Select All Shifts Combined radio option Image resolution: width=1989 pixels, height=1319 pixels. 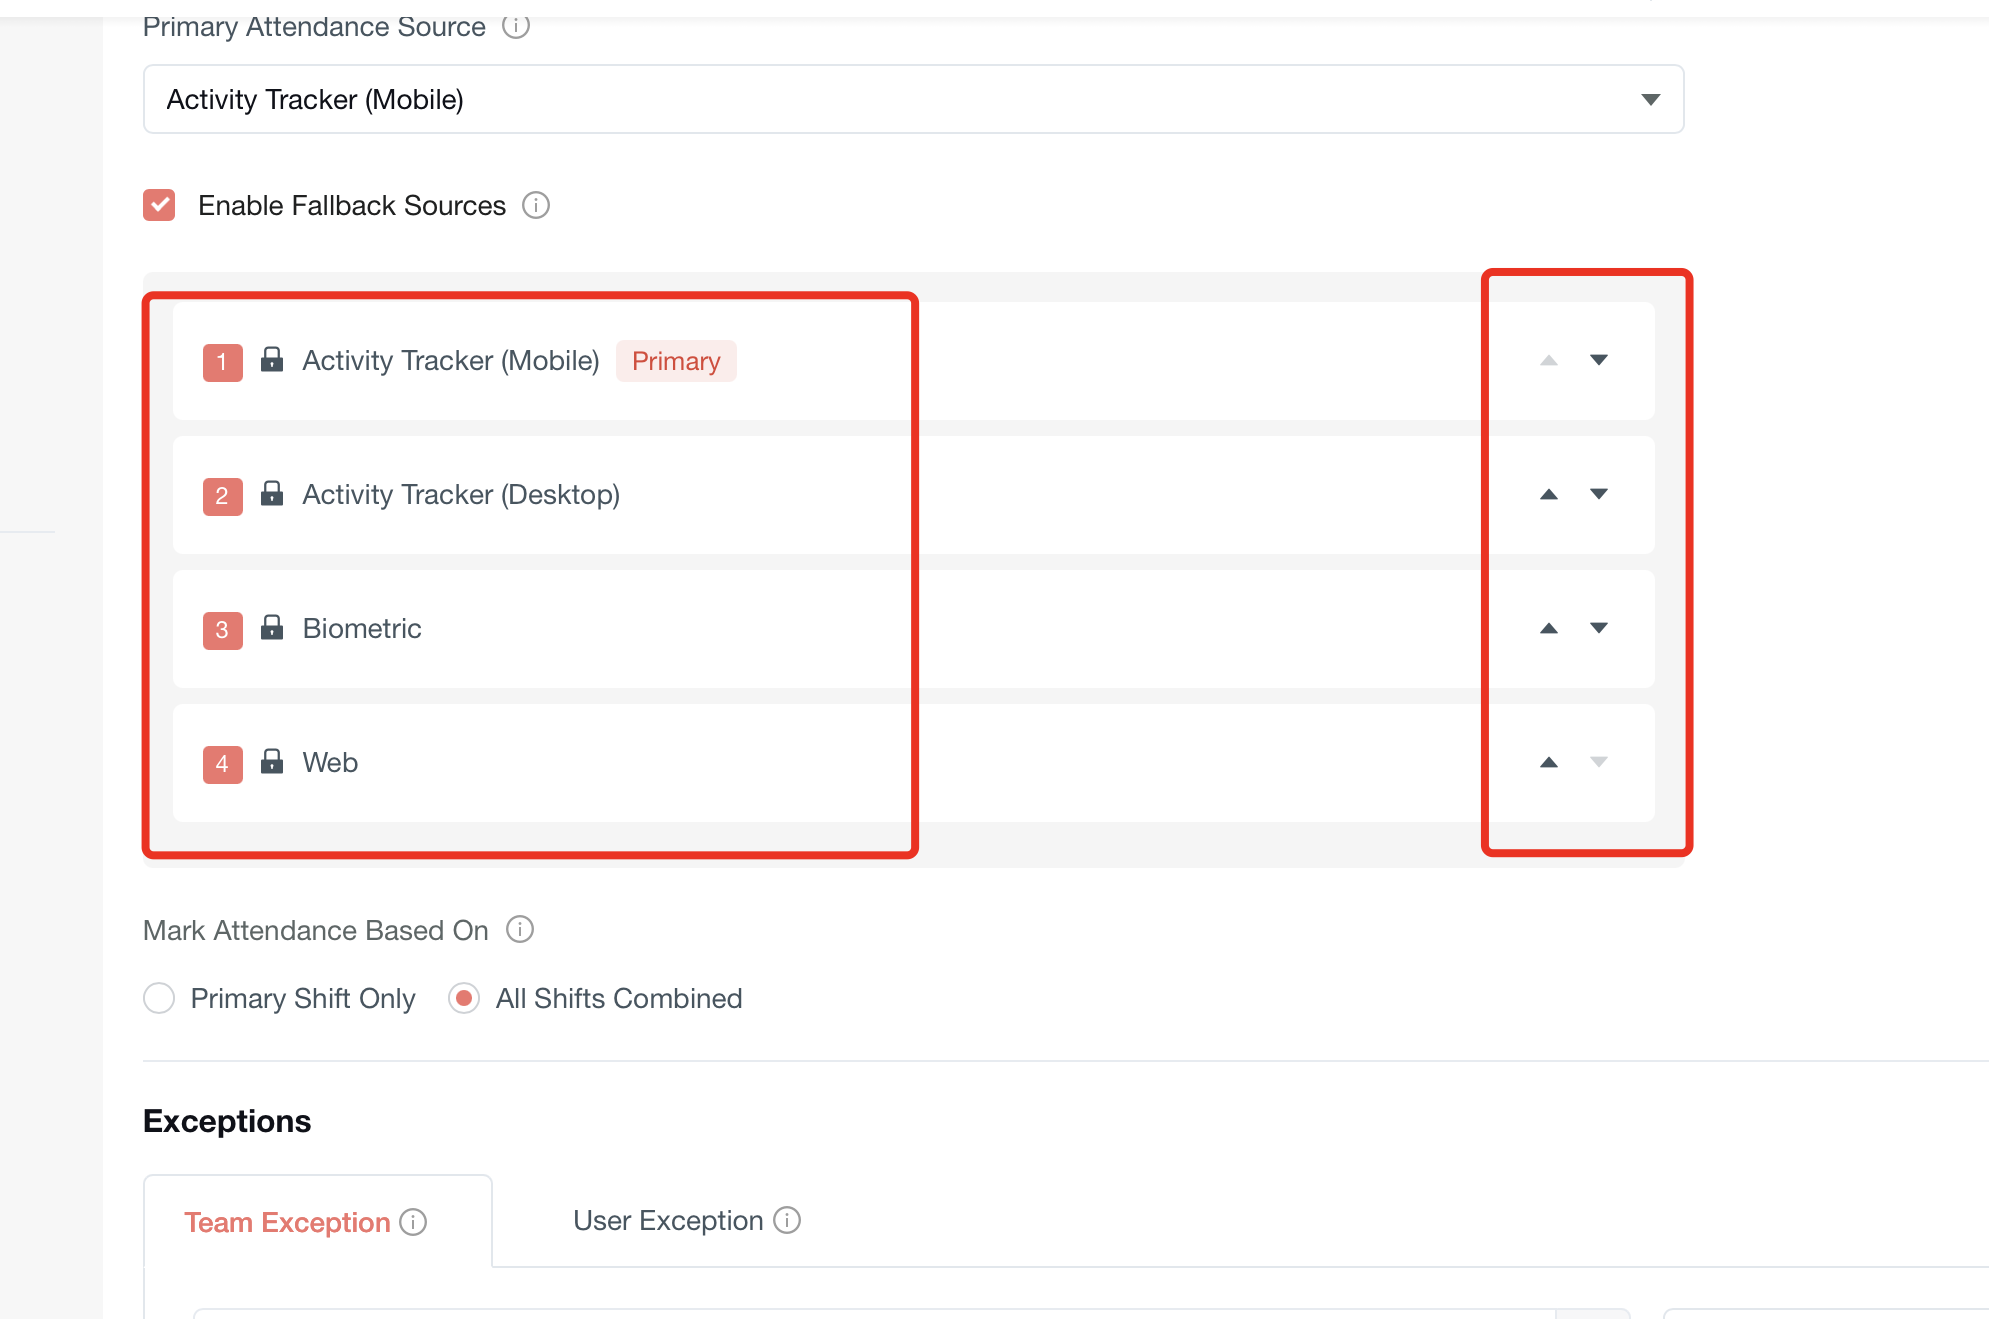tap(464, 998)
